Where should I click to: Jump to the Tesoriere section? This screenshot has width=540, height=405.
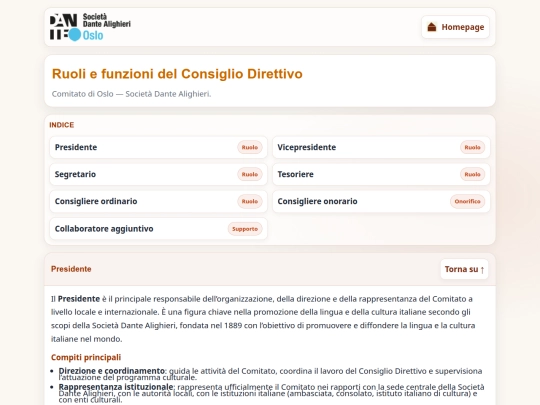(x=381, y=174)
